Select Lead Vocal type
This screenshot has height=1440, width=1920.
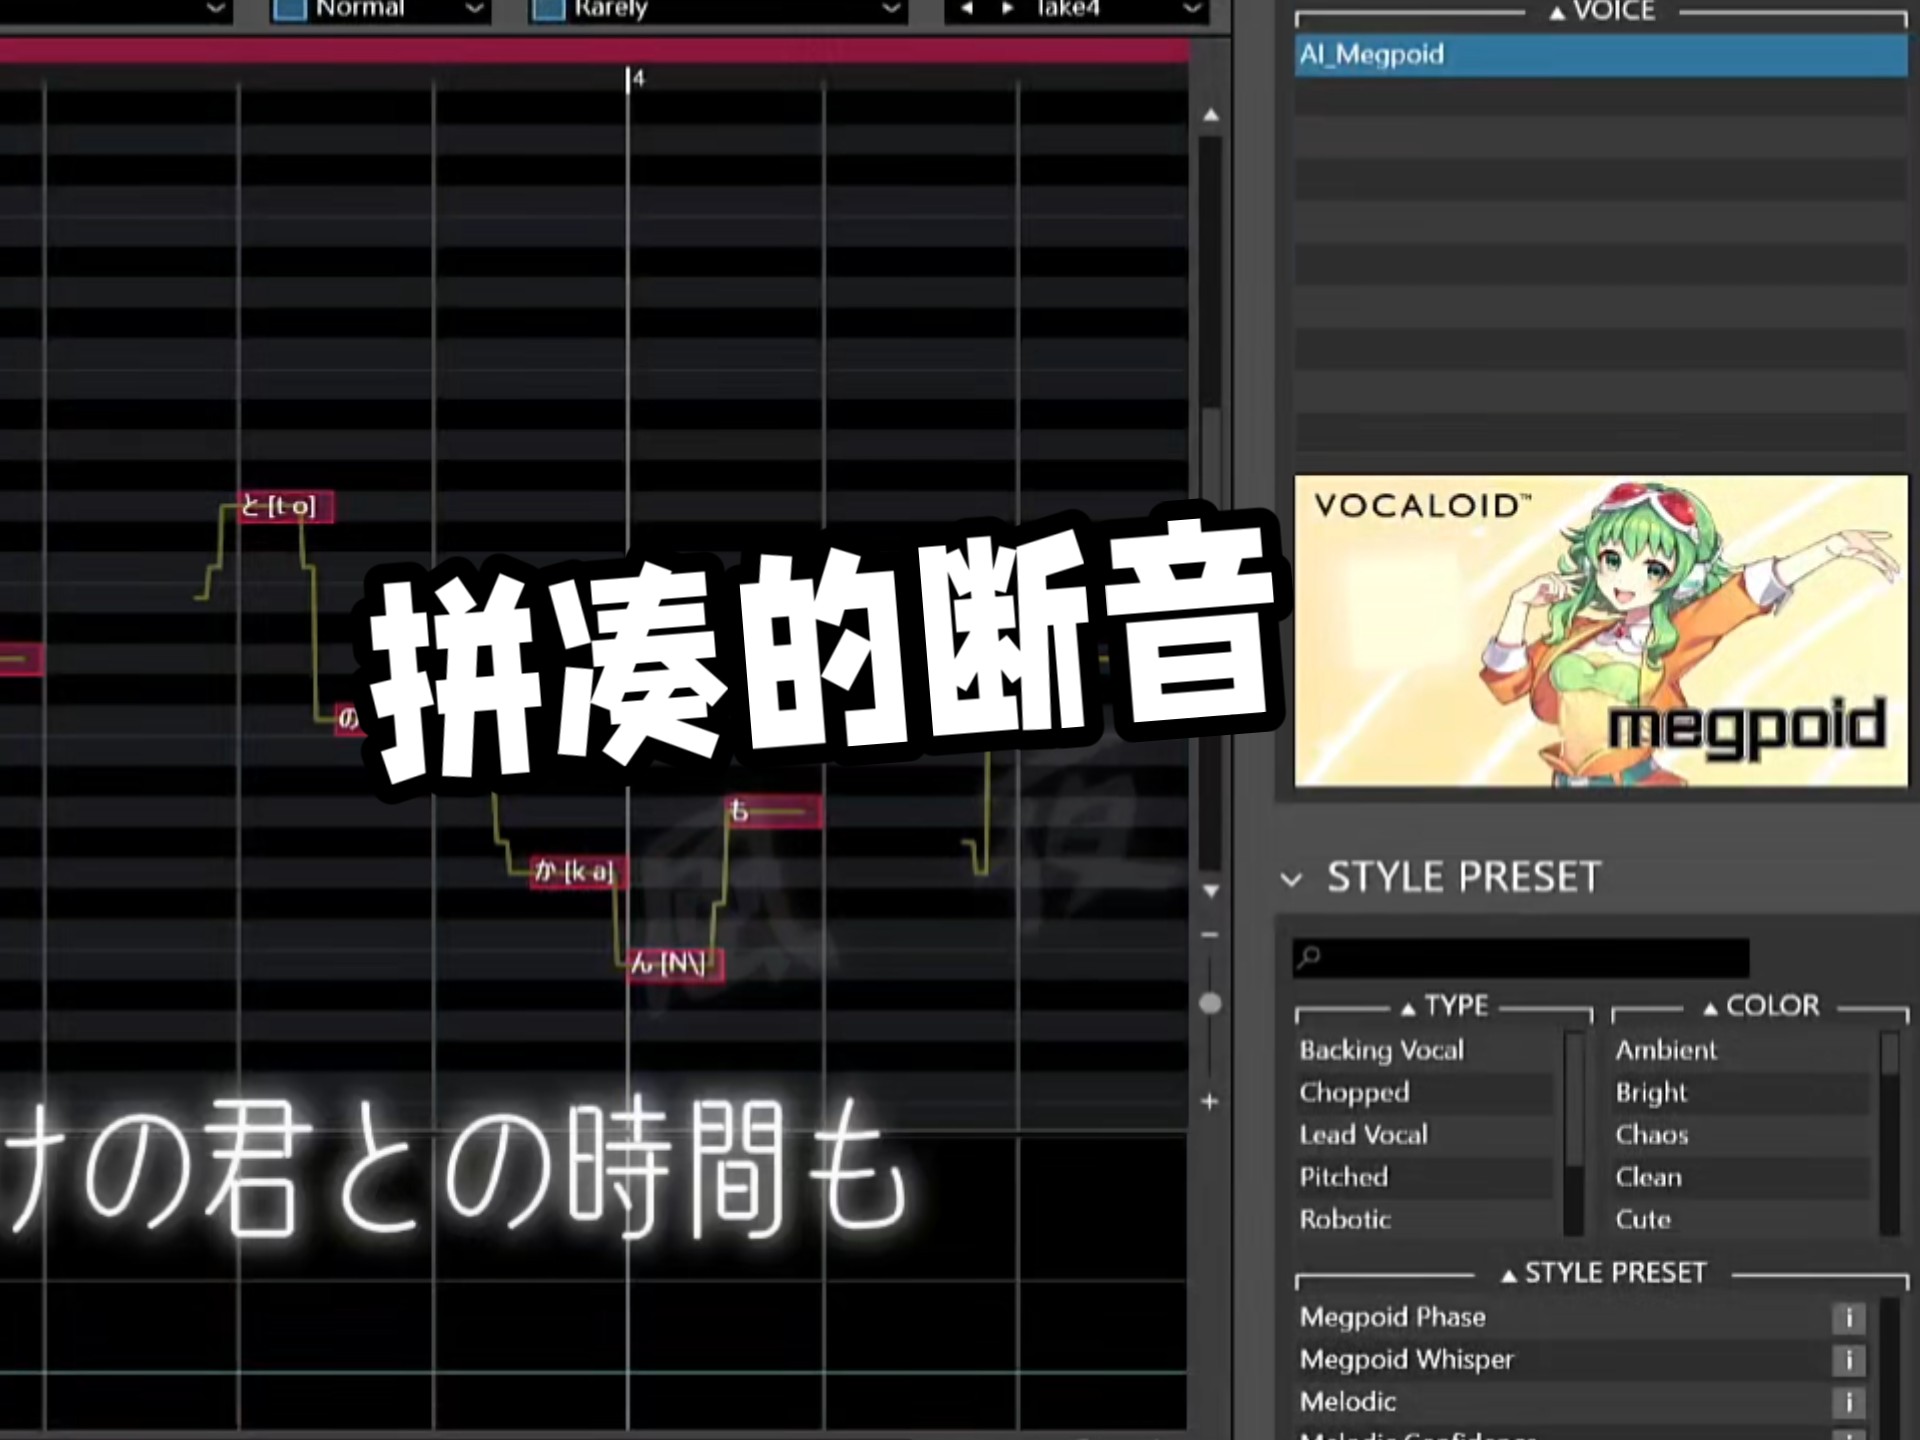[x=1425, y=1135]
